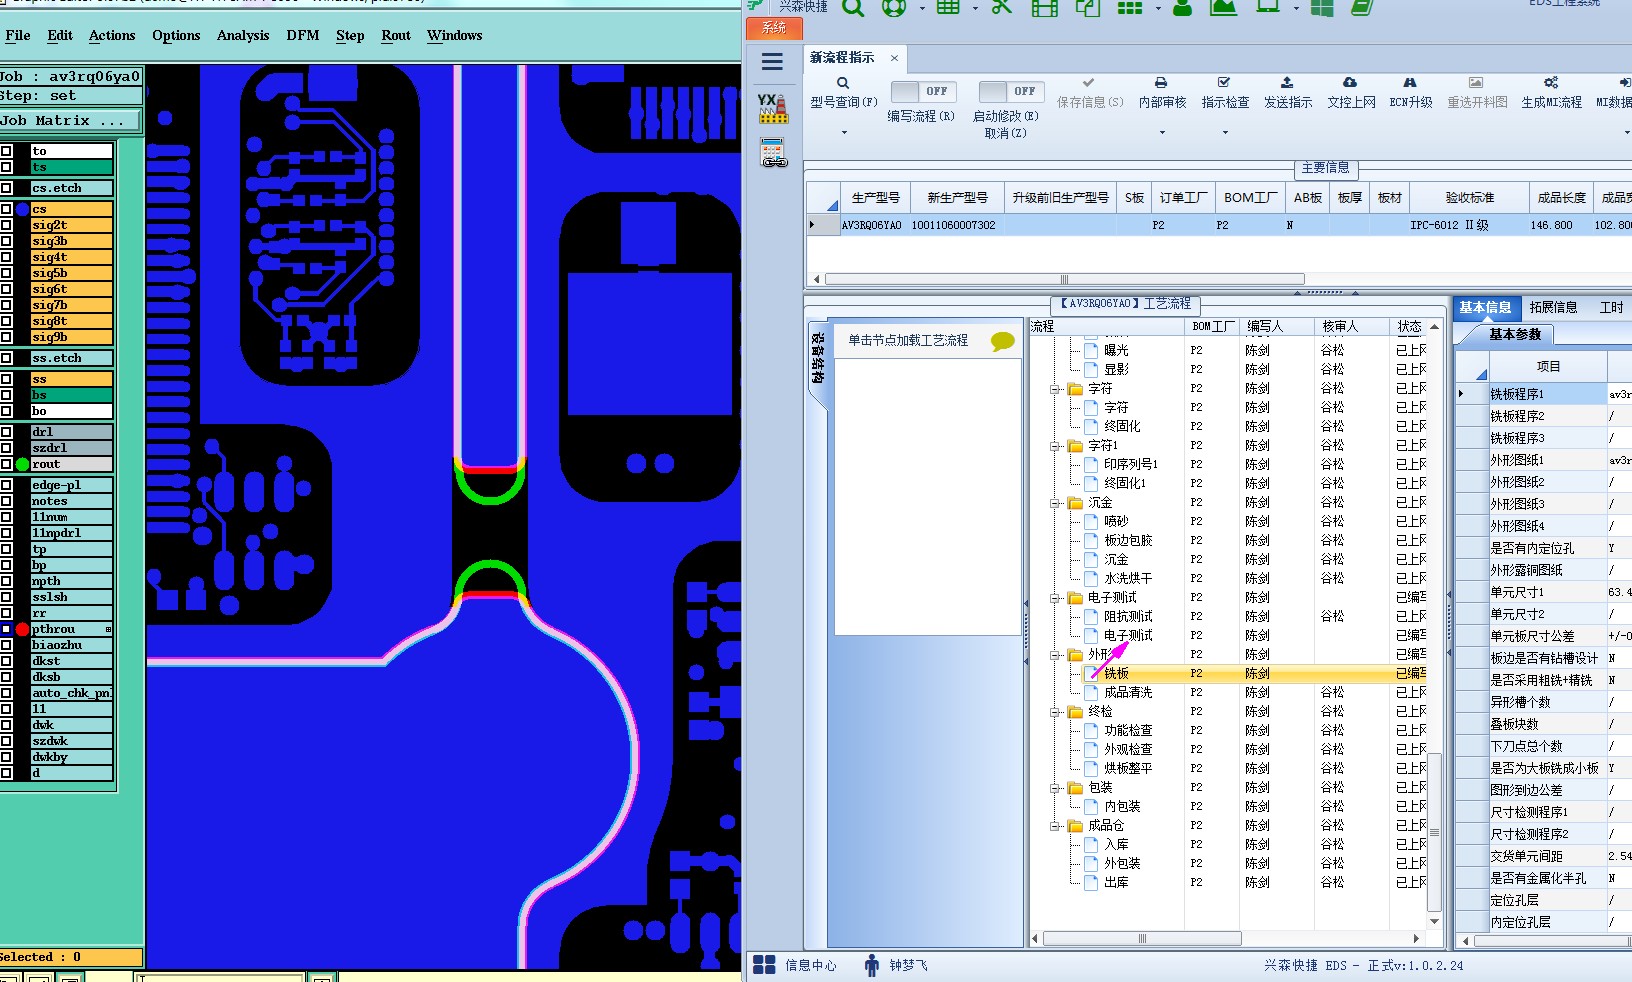Collapse the 终检 tree folder
This screenshot has width=1632, height=982.
[x=1056, y=712]
